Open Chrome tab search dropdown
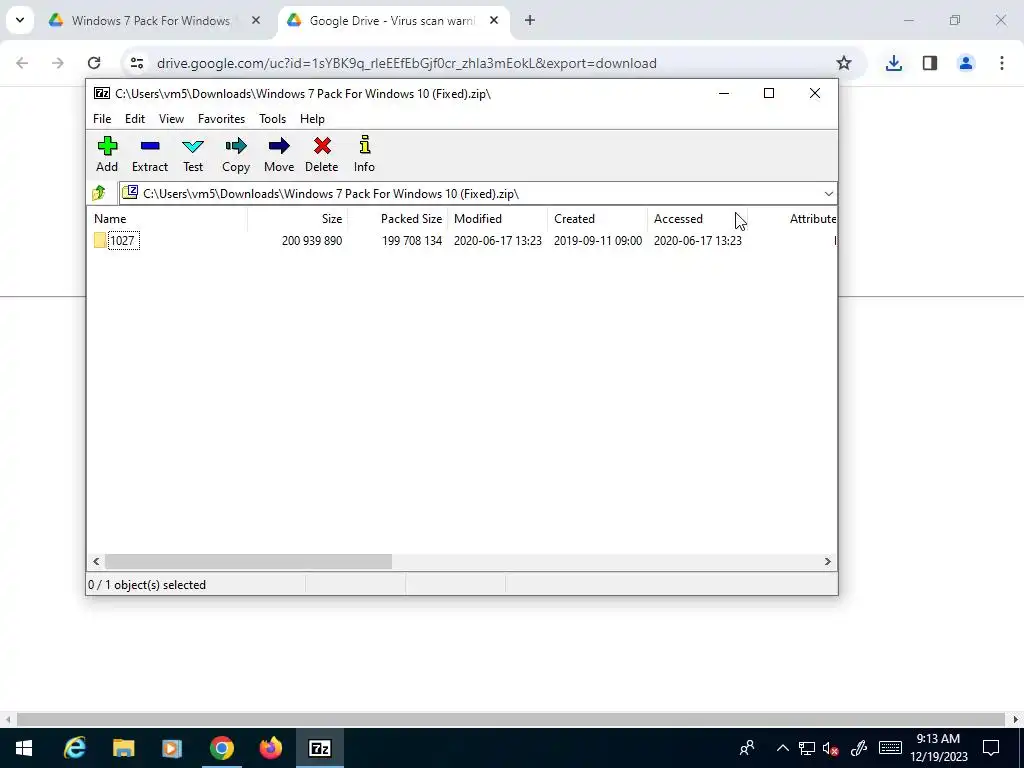The height and width of the screenshot is (768, 1024). (x=20, y=20)
